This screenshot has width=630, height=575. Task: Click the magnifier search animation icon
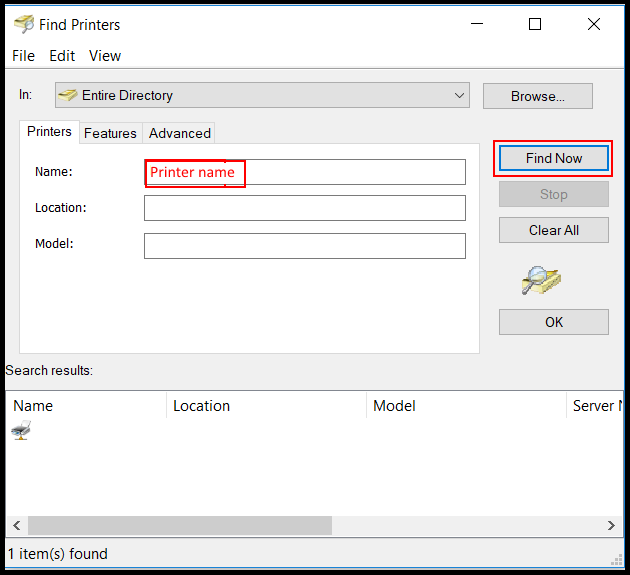tap(541, 280)
